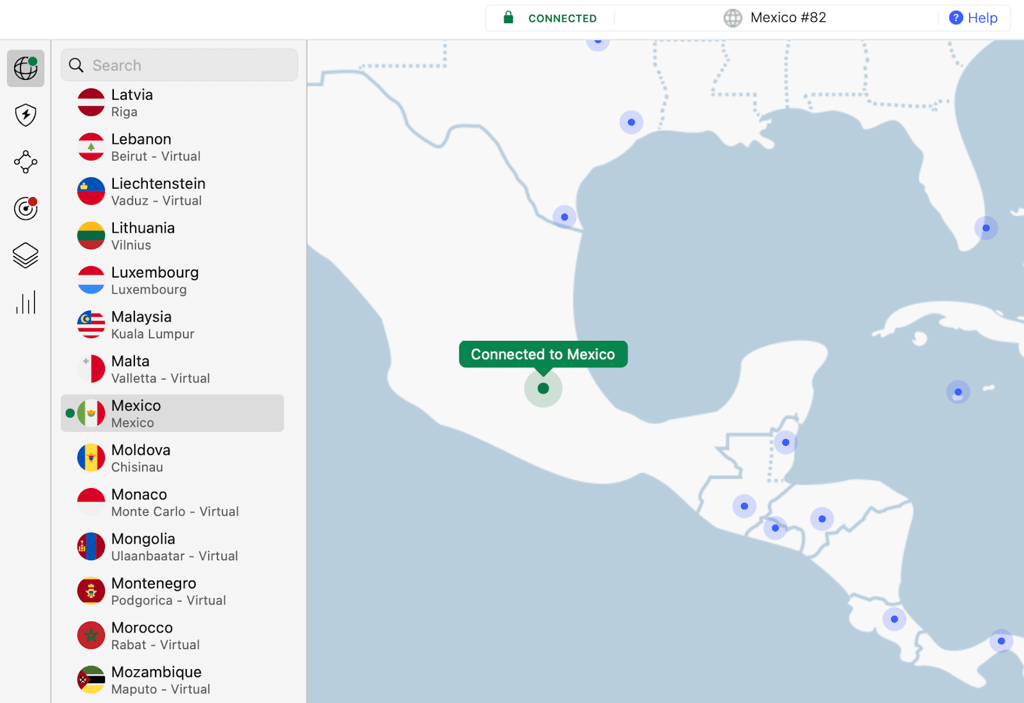The height and width of the screenshot is (703, 1024).
Task: Click the Mexico #82 server name
Action: (788, 18)
